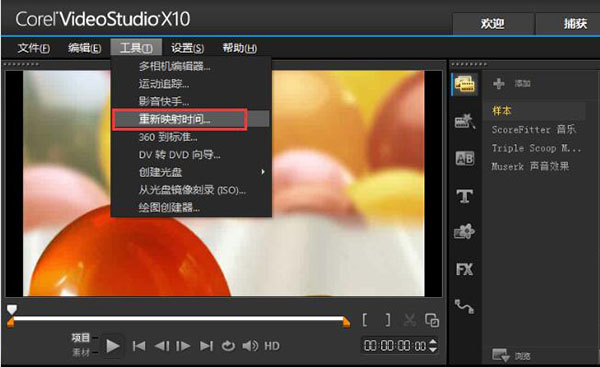Click the right orange trim marker
The height and width of the screenshot is (367, 600).
346,322
